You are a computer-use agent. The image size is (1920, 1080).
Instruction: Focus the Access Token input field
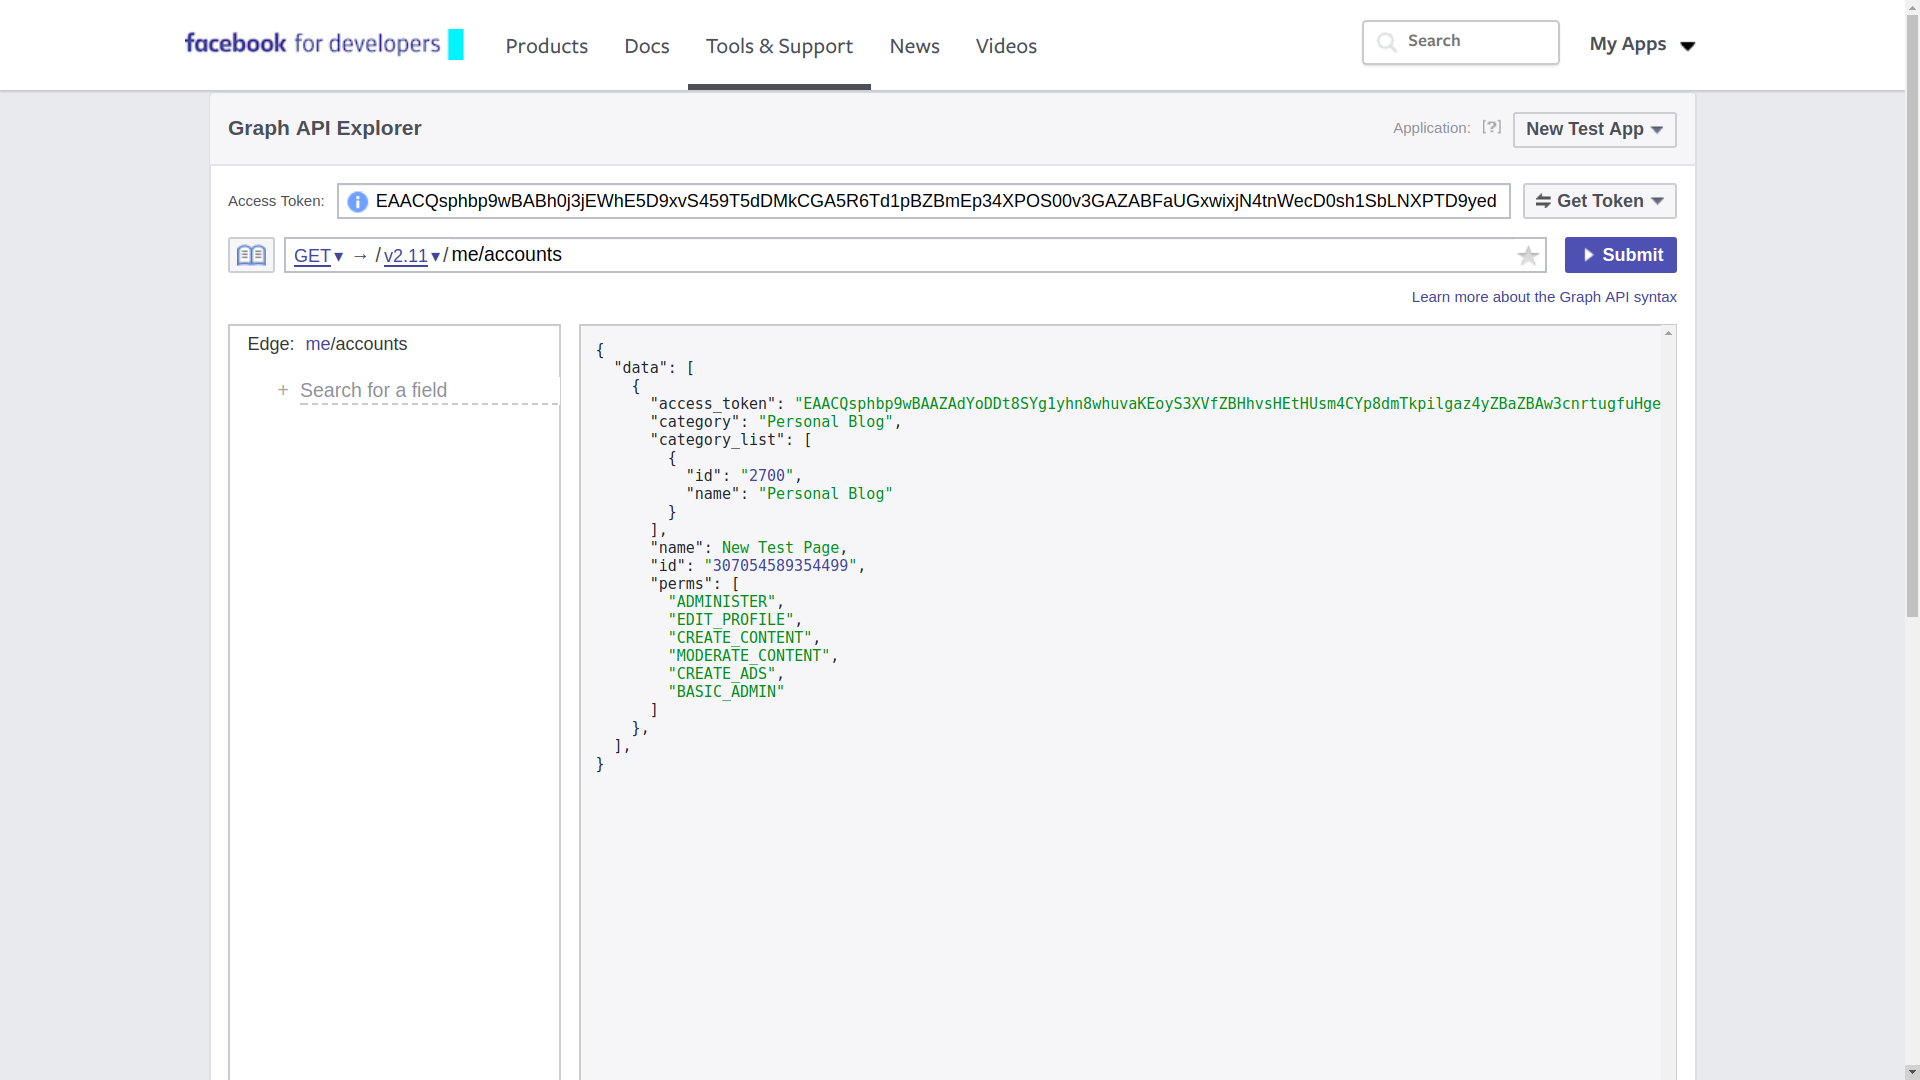click(923, 201)
